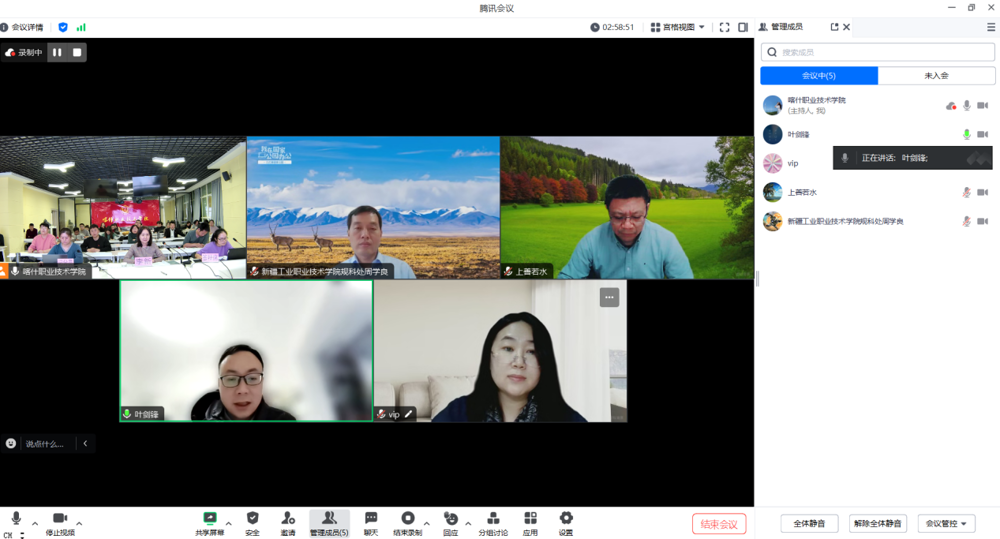Screen dimensions: 1000x539
Task: Open the 共享屏幕 share screen tool
Action: point(210,522)
